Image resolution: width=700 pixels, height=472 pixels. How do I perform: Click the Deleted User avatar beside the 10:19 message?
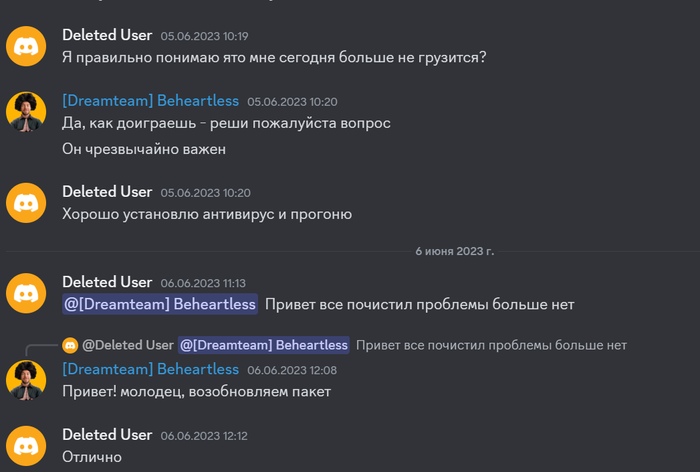(26, 46)
